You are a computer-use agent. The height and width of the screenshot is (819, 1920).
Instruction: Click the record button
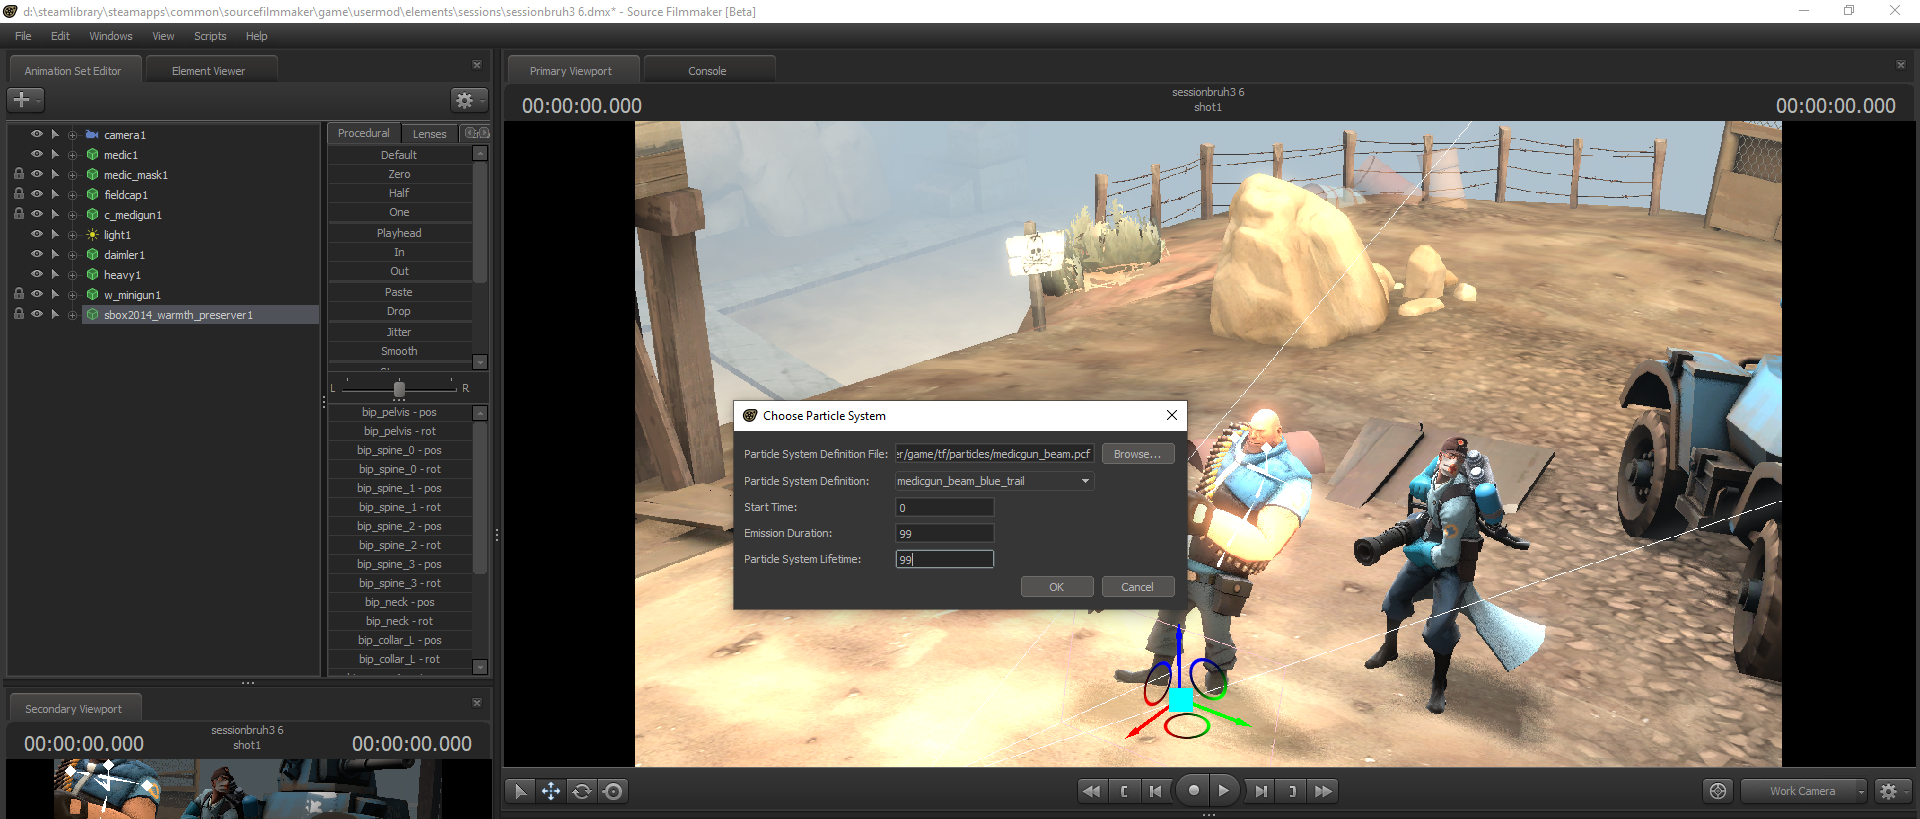(1193, 790)
